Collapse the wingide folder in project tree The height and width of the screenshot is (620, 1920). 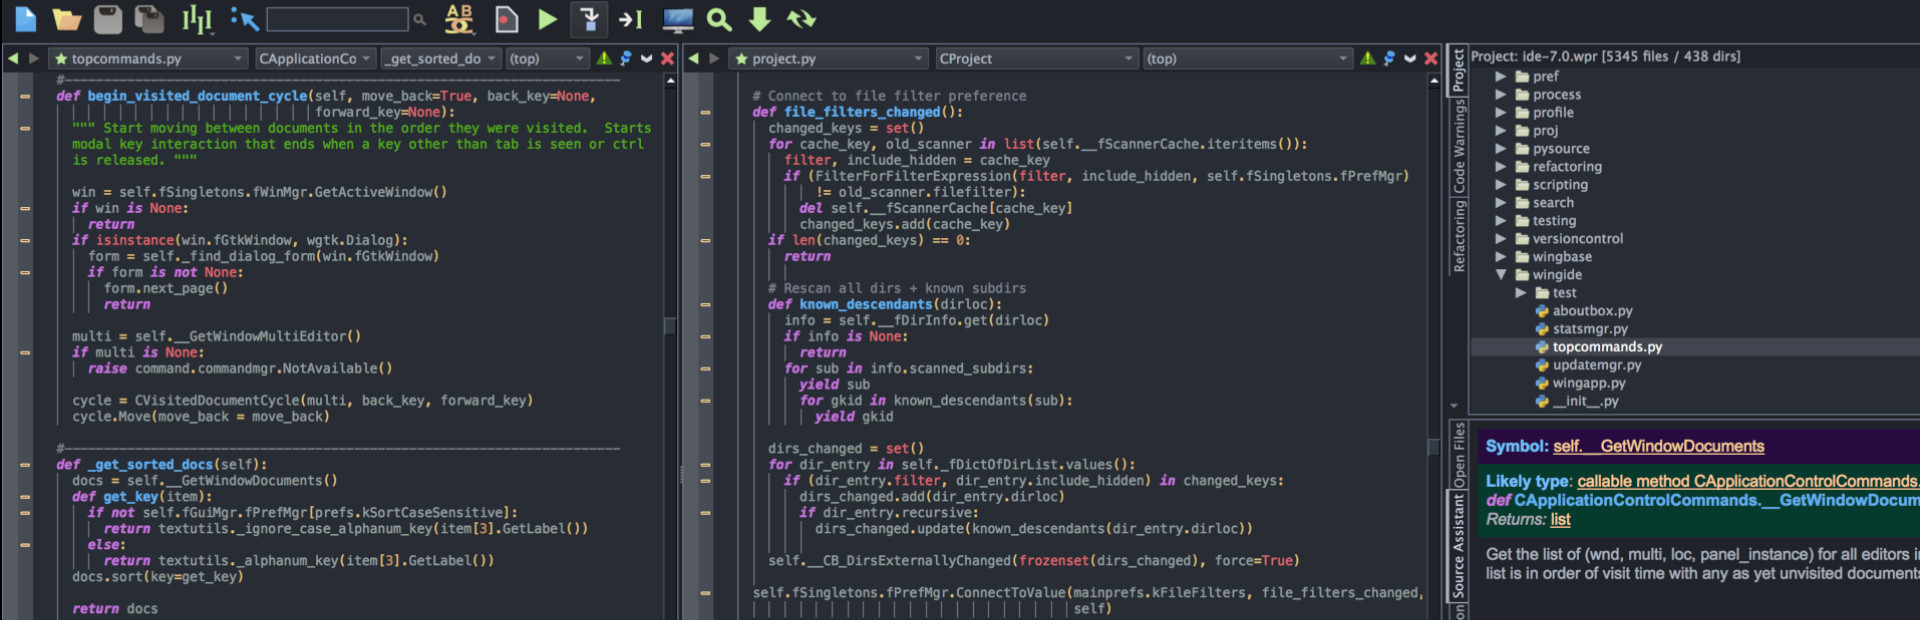(1501, 275)
